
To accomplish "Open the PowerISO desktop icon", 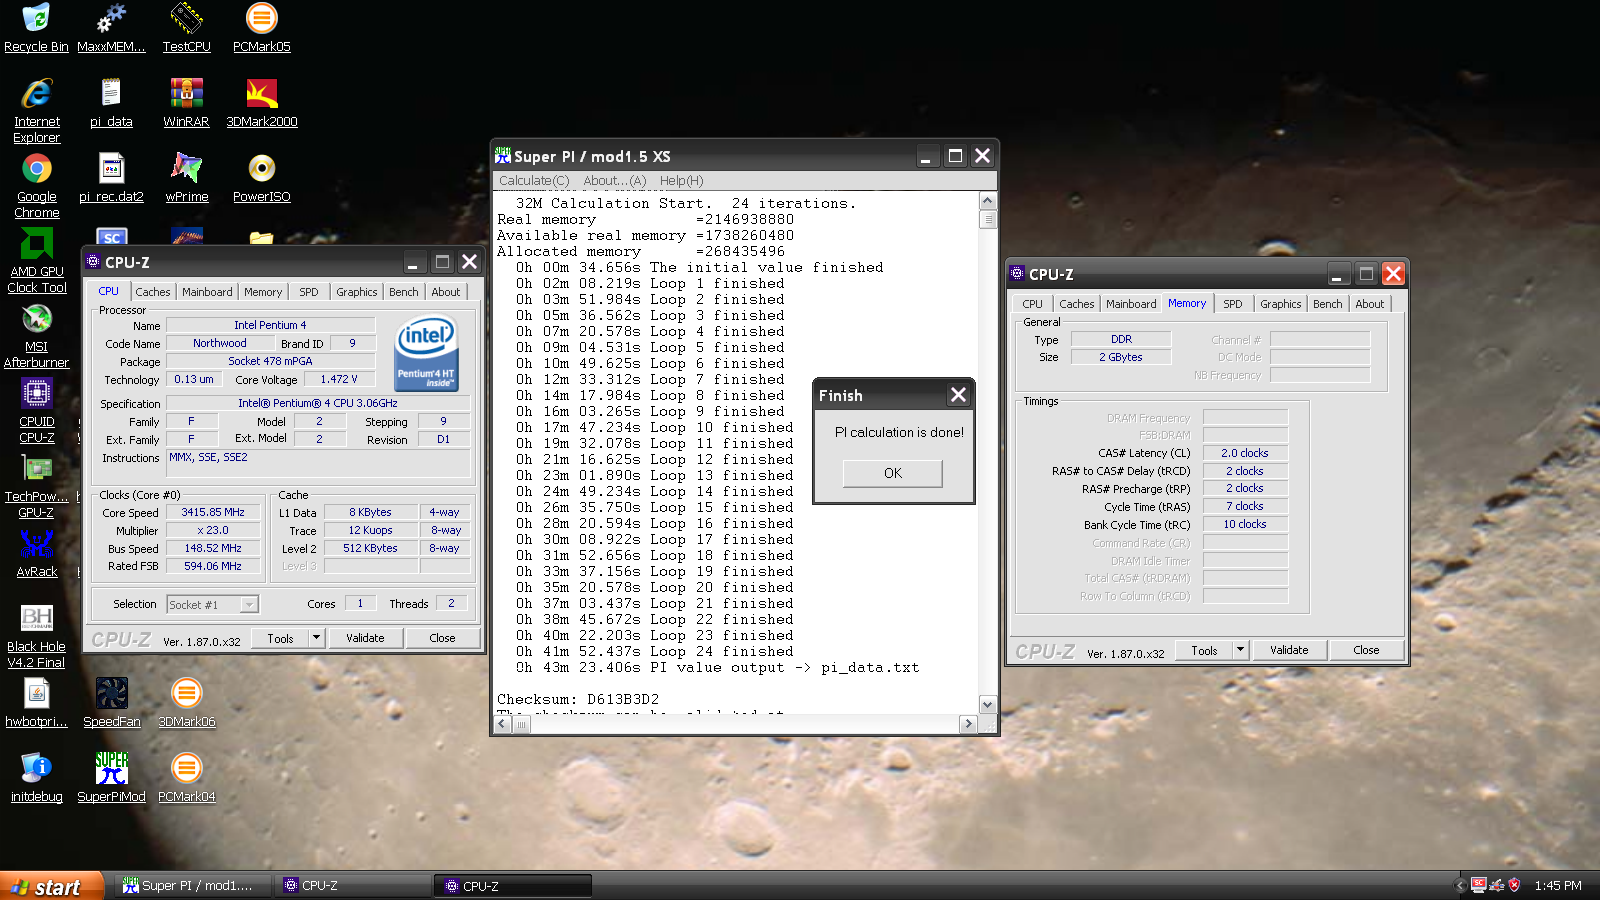I will (261, 179).
